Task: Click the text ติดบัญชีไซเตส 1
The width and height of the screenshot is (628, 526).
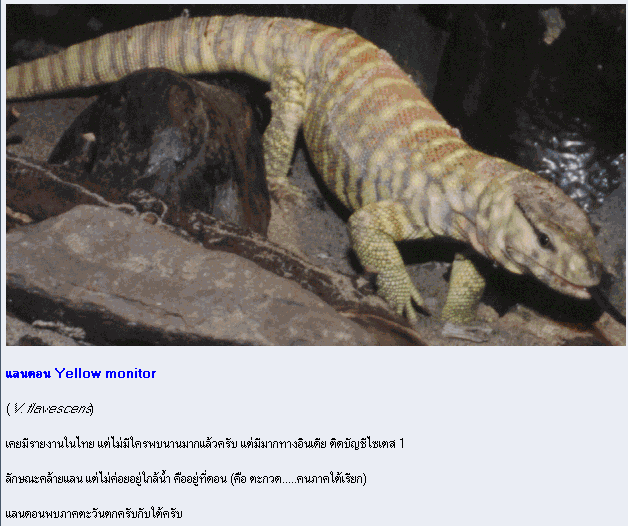Action: 367,444
